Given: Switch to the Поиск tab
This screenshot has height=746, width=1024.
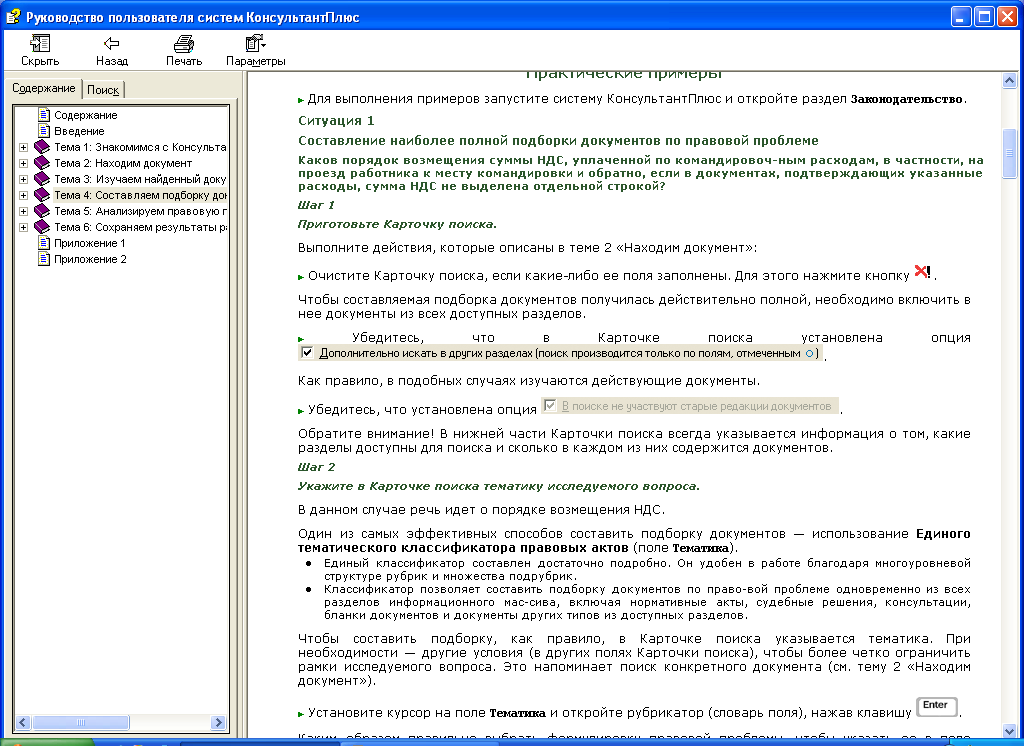Looking at the screenshot, I should [x=103, y=89].
